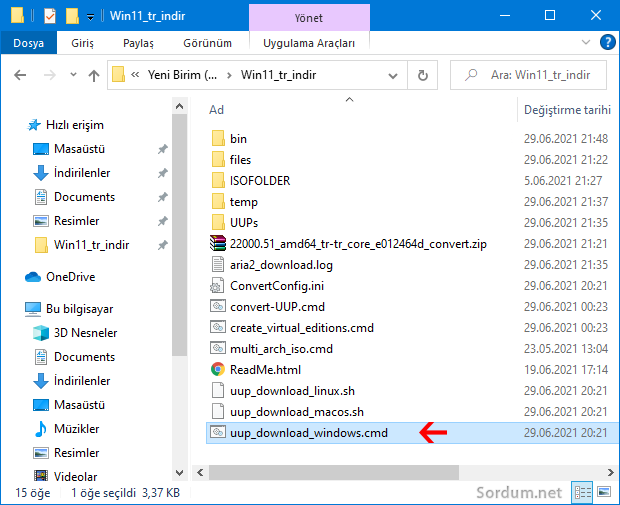The width and height of the screenshot is (620, 505).
Task: Switch to the Giriş tab
Action: pyautogui.click(x=82, y=43)
